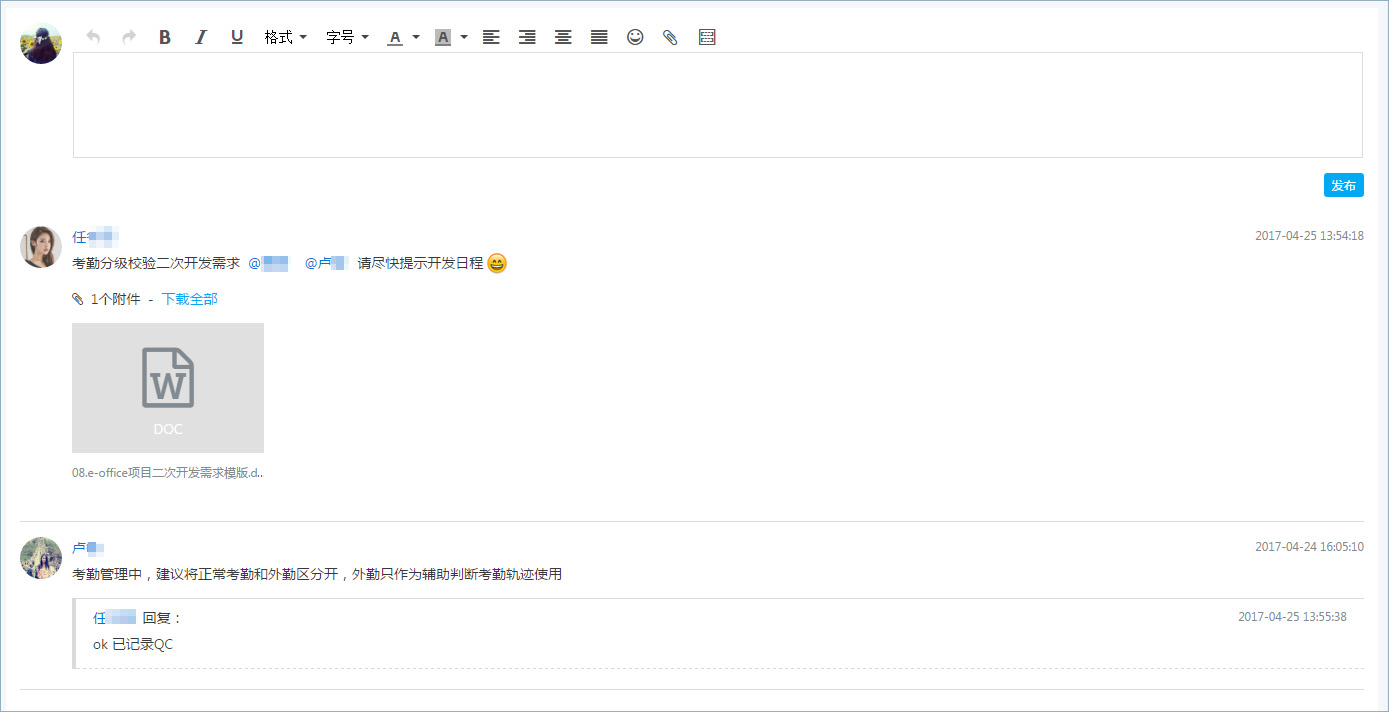Image resolution: width=1389 pixels, height=712 pixels.
Task: Click the 下载全部 download all link
Action: tap(190, 299)
